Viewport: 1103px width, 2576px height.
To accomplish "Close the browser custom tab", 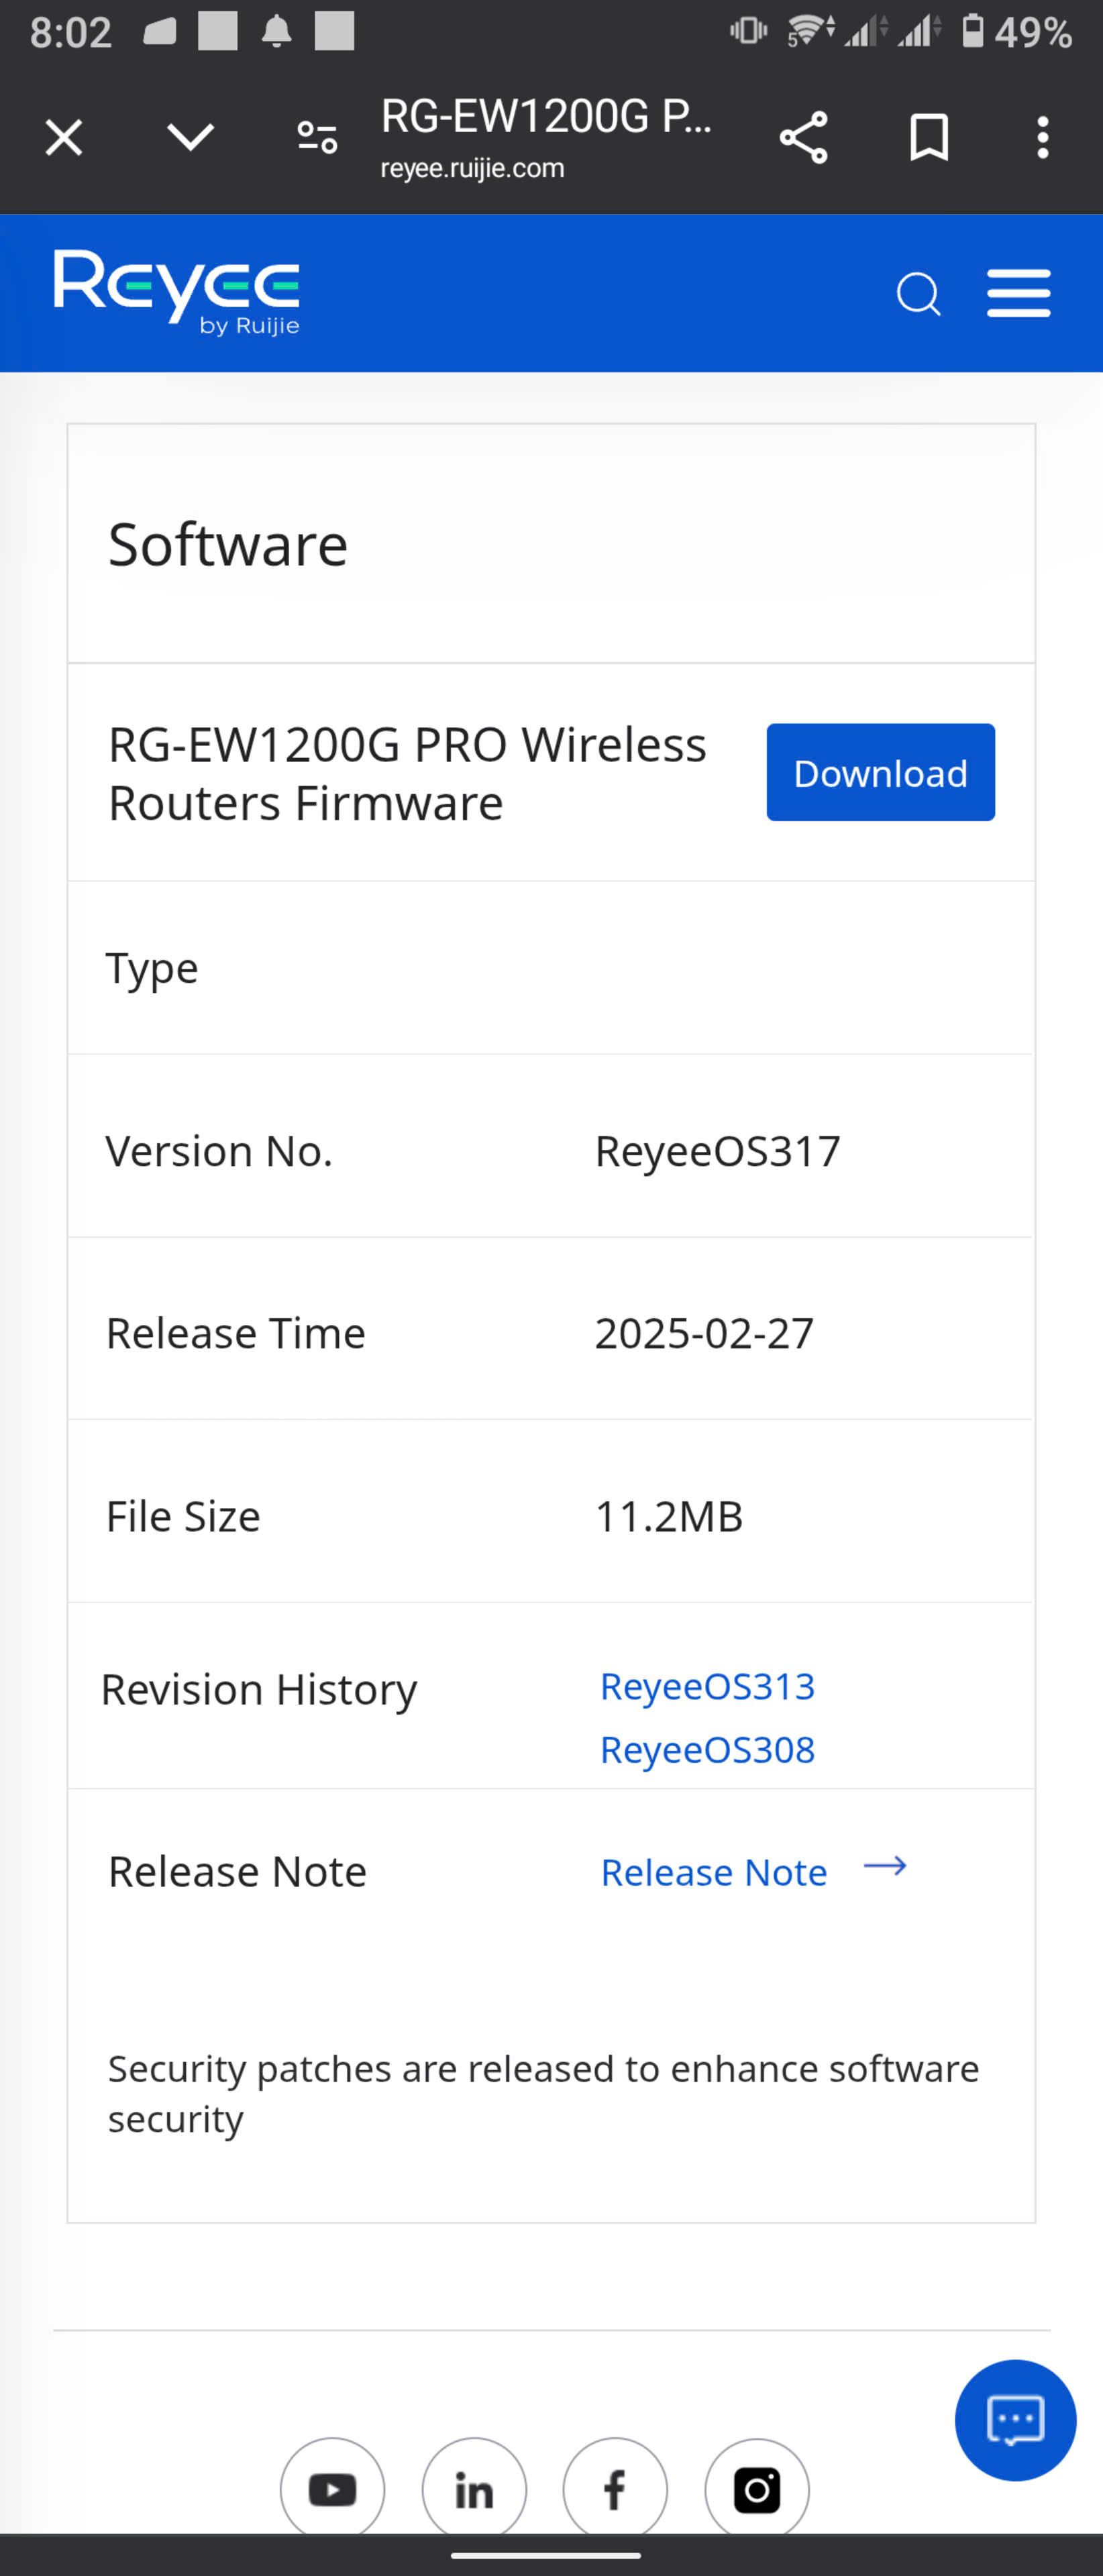I will 64,138.
